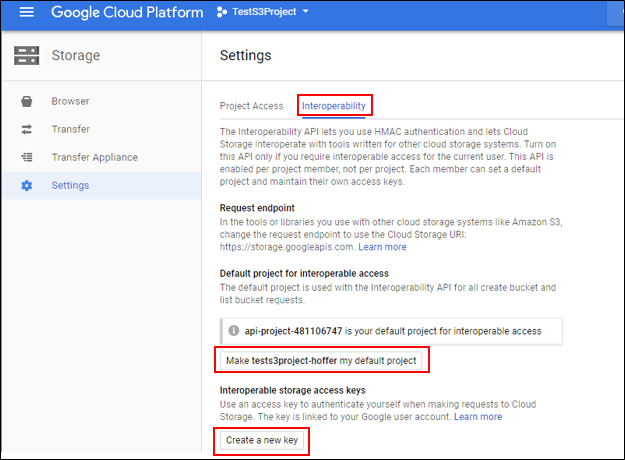Image resolution: width=625 pixels, height=460 pixels.
Task: Click the Settings gear icon
Action: (27, 185)
